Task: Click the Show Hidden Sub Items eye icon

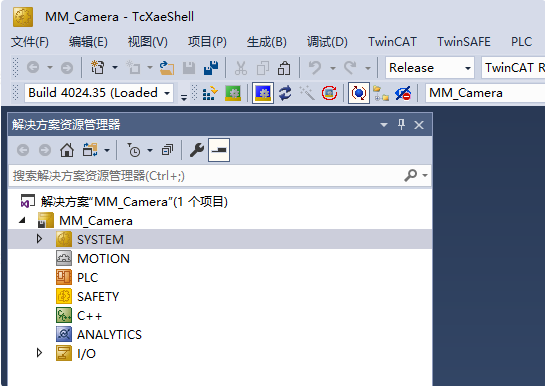Action: coord(403,93)
